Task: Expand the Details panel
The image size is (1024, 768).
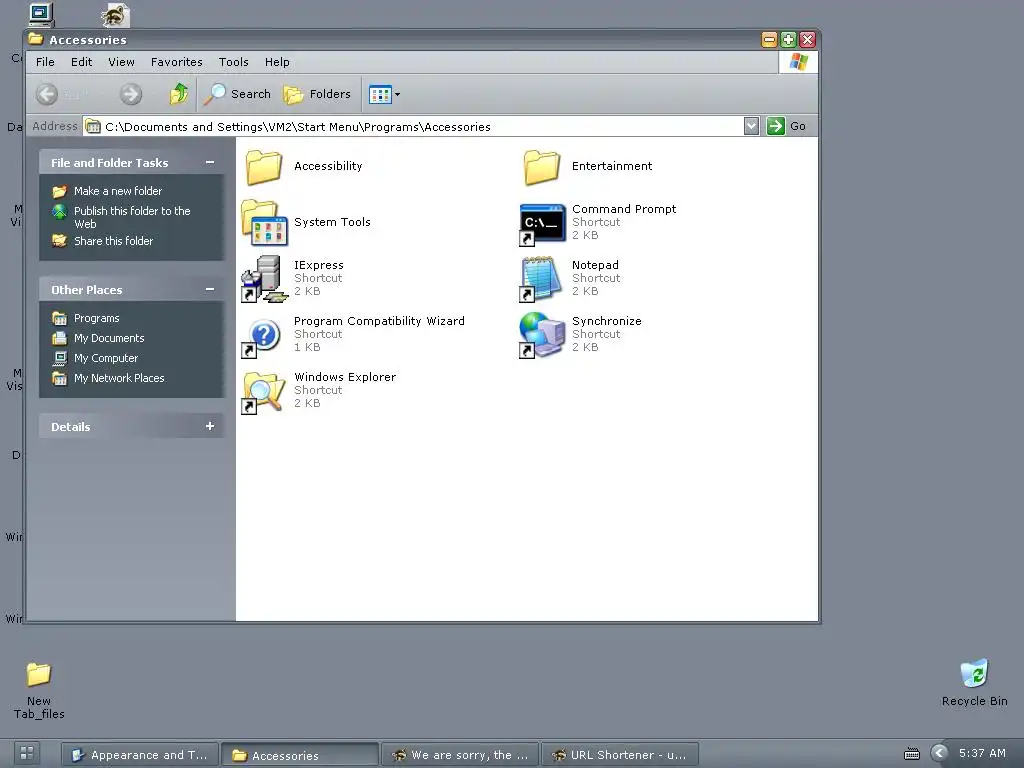Action: (x=210, y=426)
